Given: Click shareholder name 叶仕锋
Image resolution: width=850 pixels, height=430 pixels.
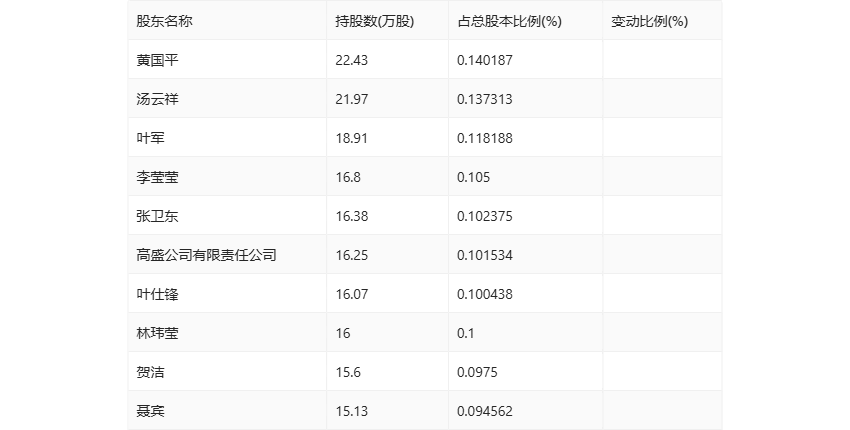Looking at the screenshot, I should click(x=157, y=294).
